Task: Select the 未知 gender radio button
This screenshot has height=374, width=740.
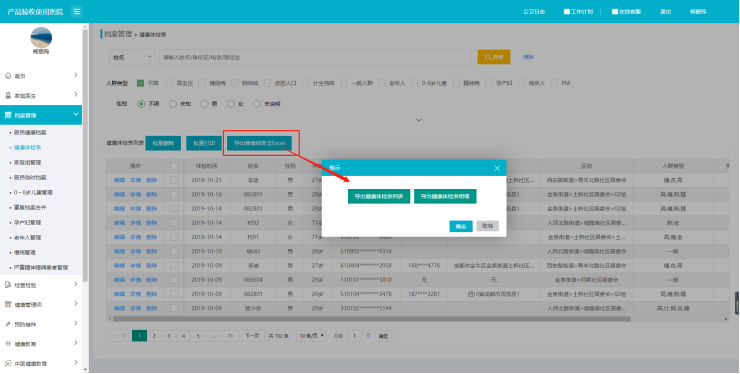Action: click(x=173, y=104)
